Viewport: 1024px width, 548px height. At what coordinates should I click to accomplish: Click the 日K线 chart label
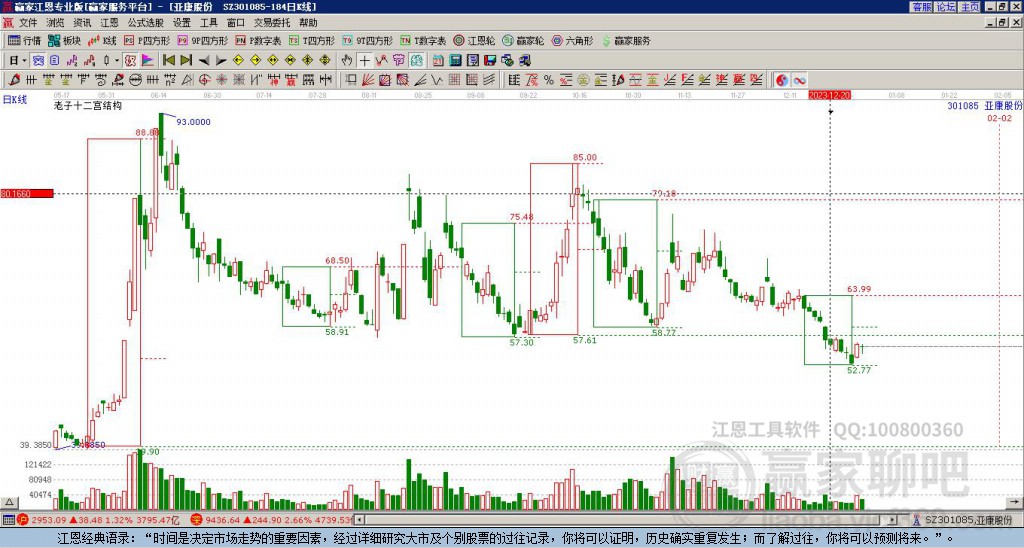15,100
